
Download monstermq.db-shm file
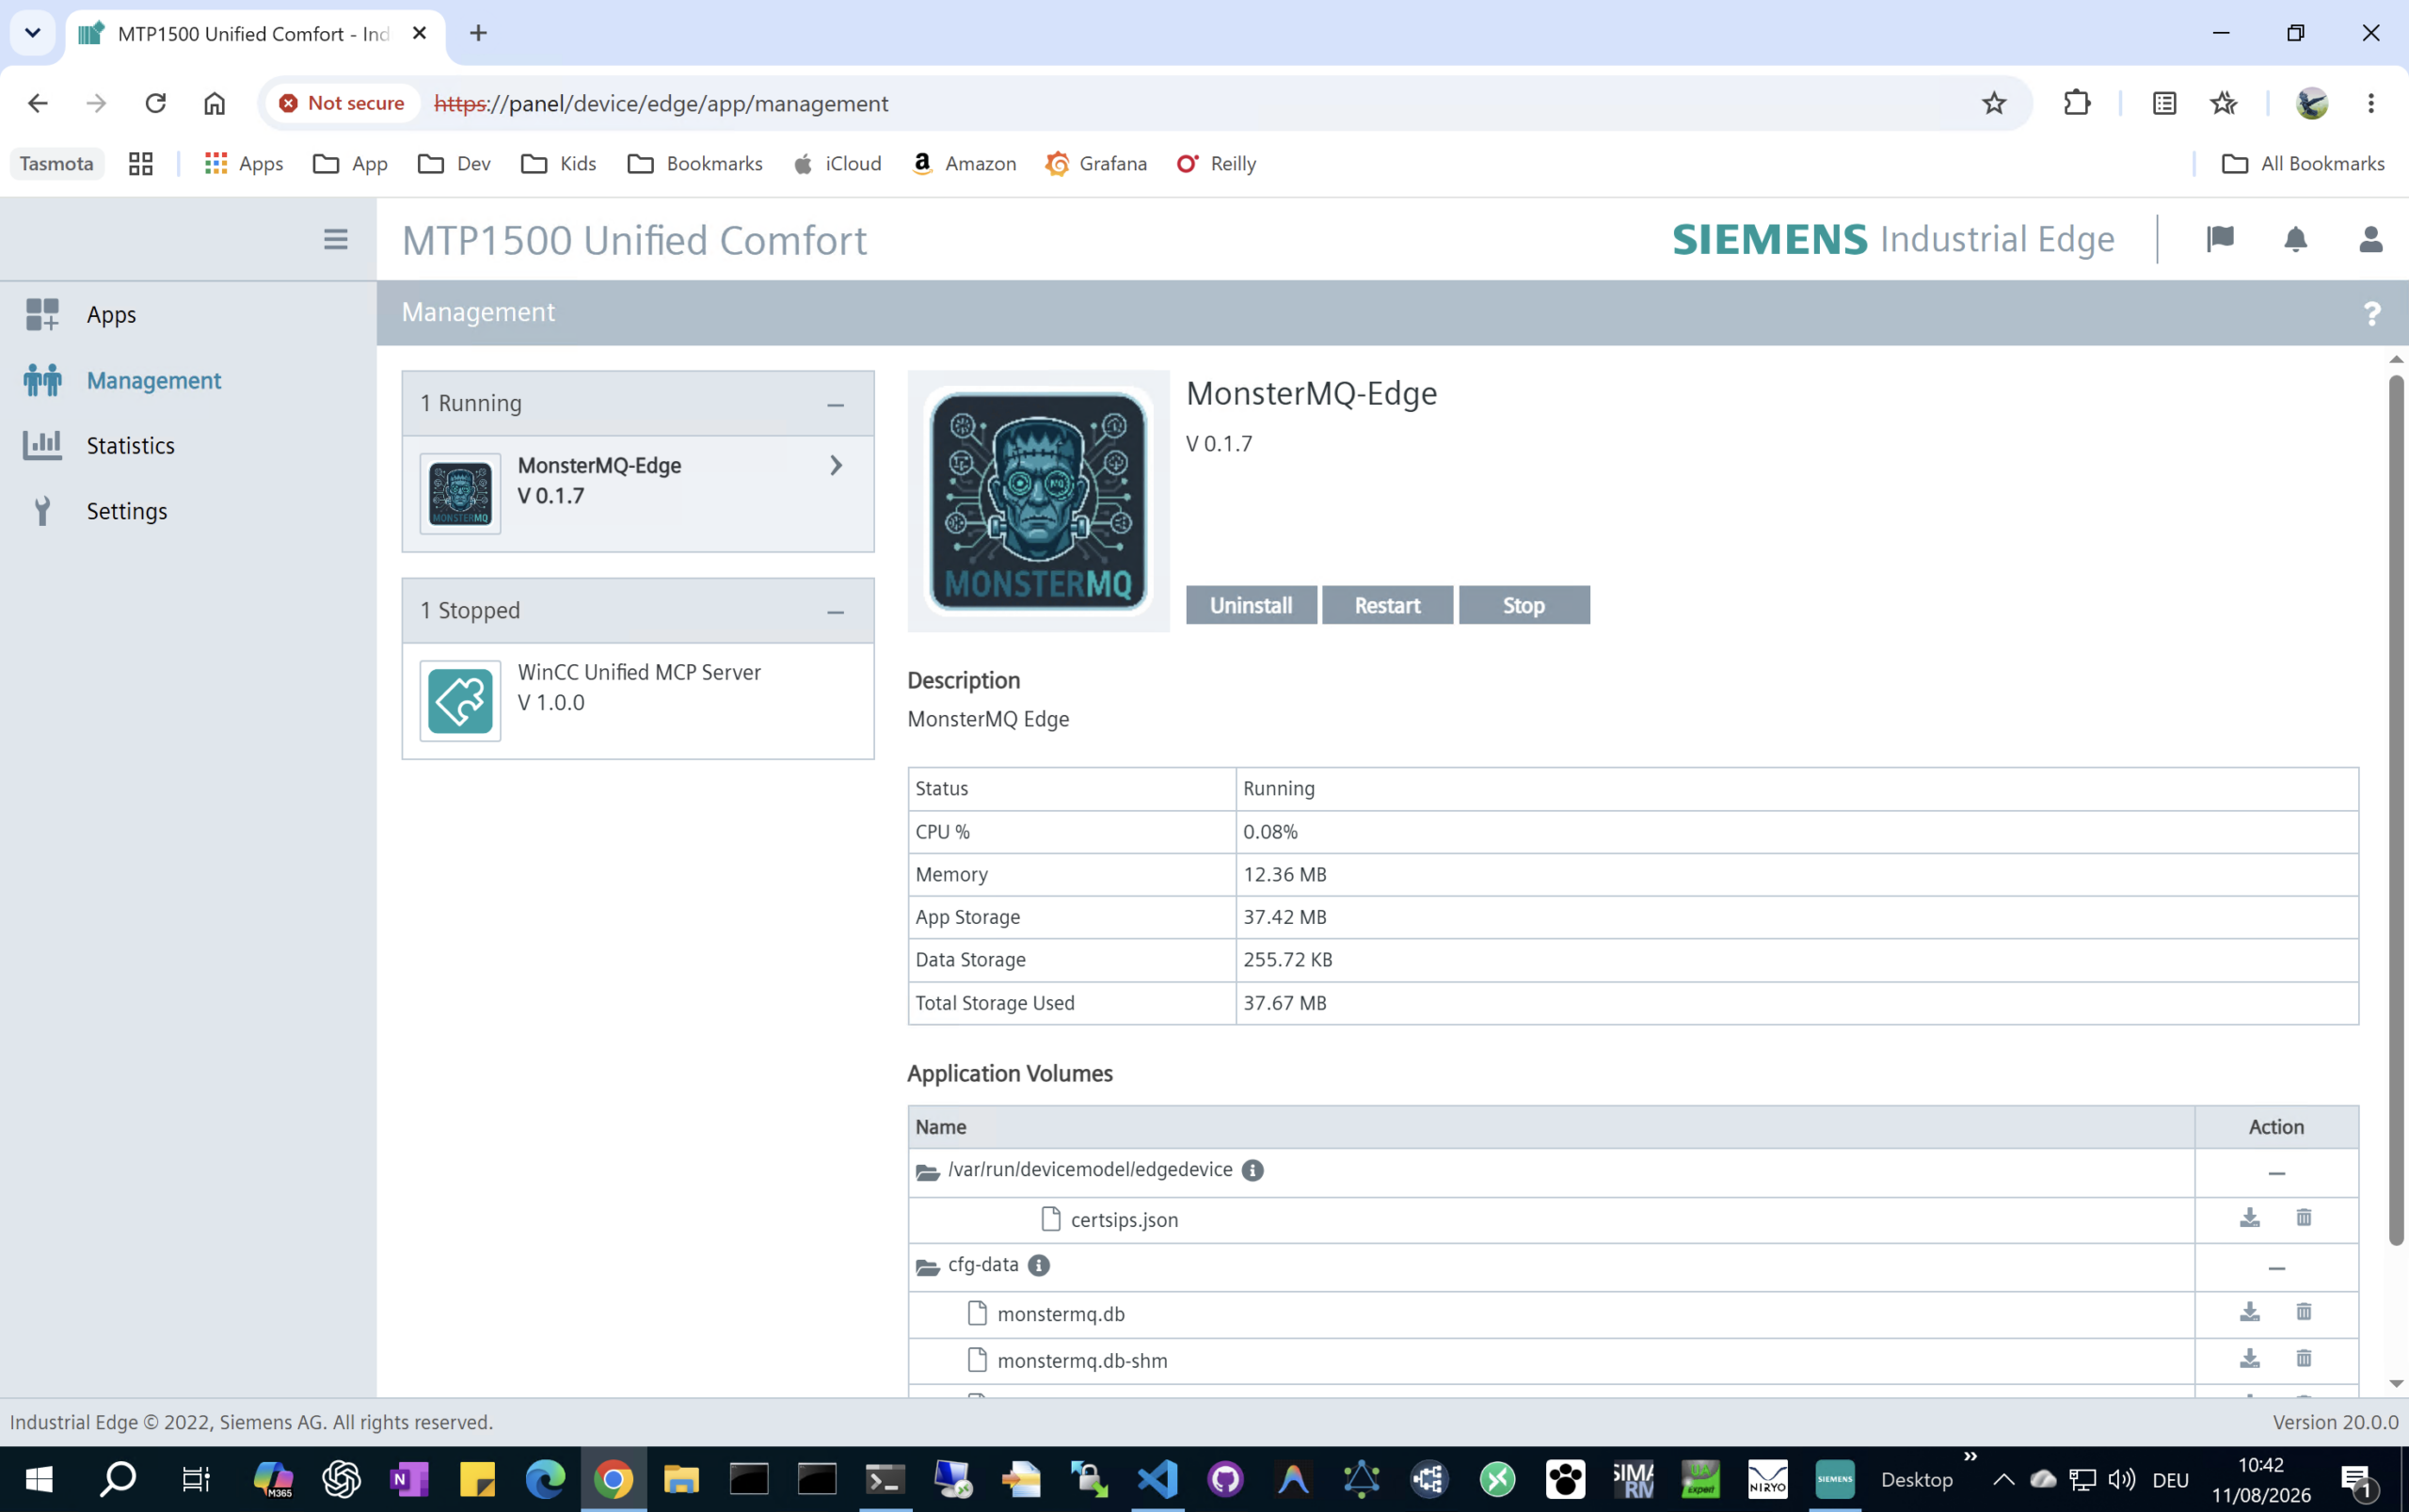click(2249, 1358)
